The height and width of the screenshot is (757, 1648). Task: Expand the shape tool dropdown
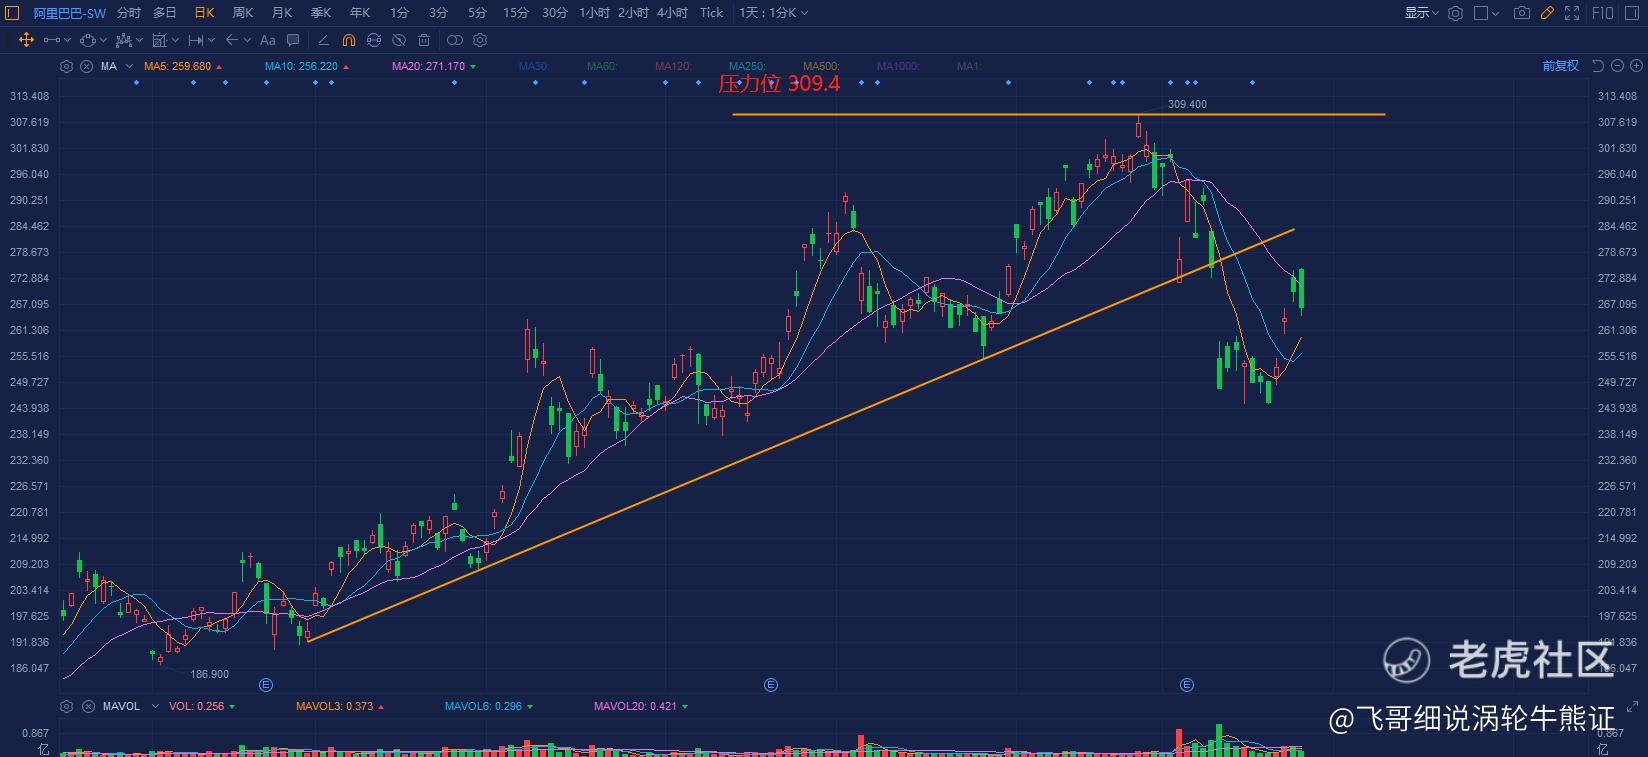(x=104, y=40)
